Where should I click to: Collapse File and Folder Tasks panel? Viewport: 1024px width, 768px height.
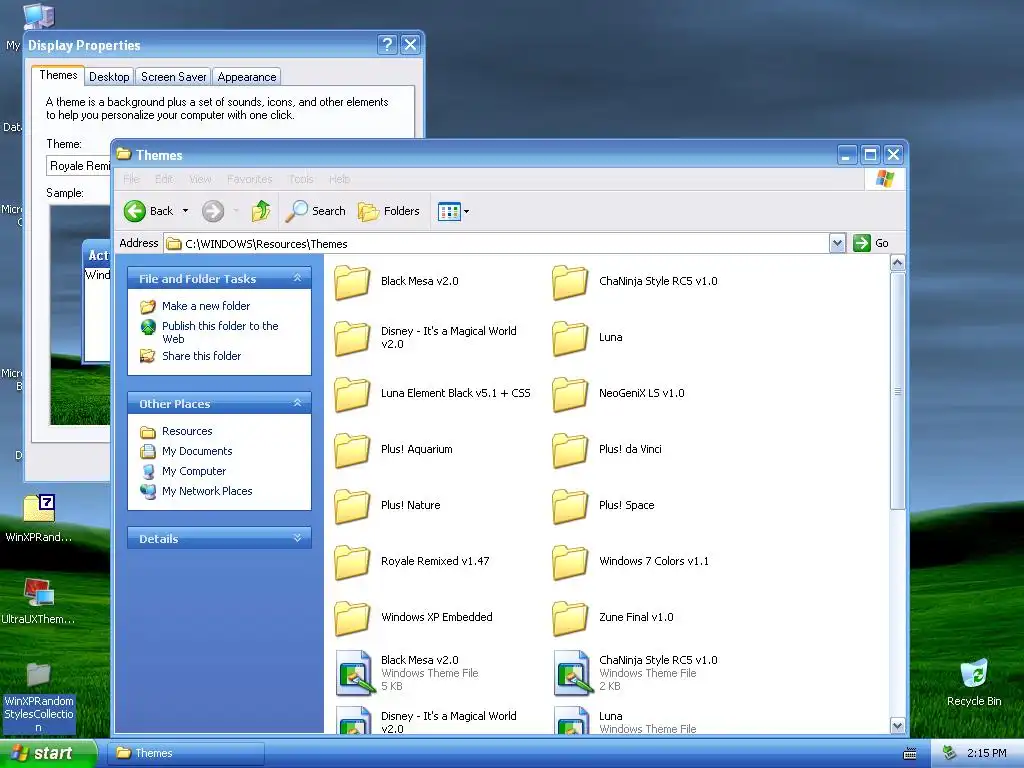pos(298,278)
